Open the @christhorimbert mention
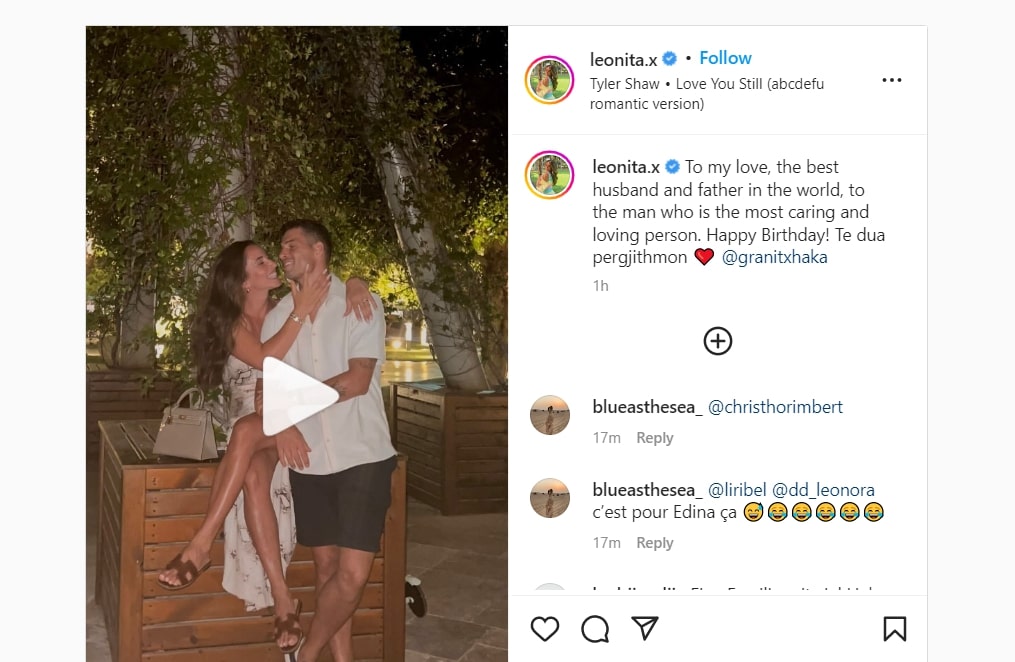This screenshot has width=1015, height=662. point(775,407)
